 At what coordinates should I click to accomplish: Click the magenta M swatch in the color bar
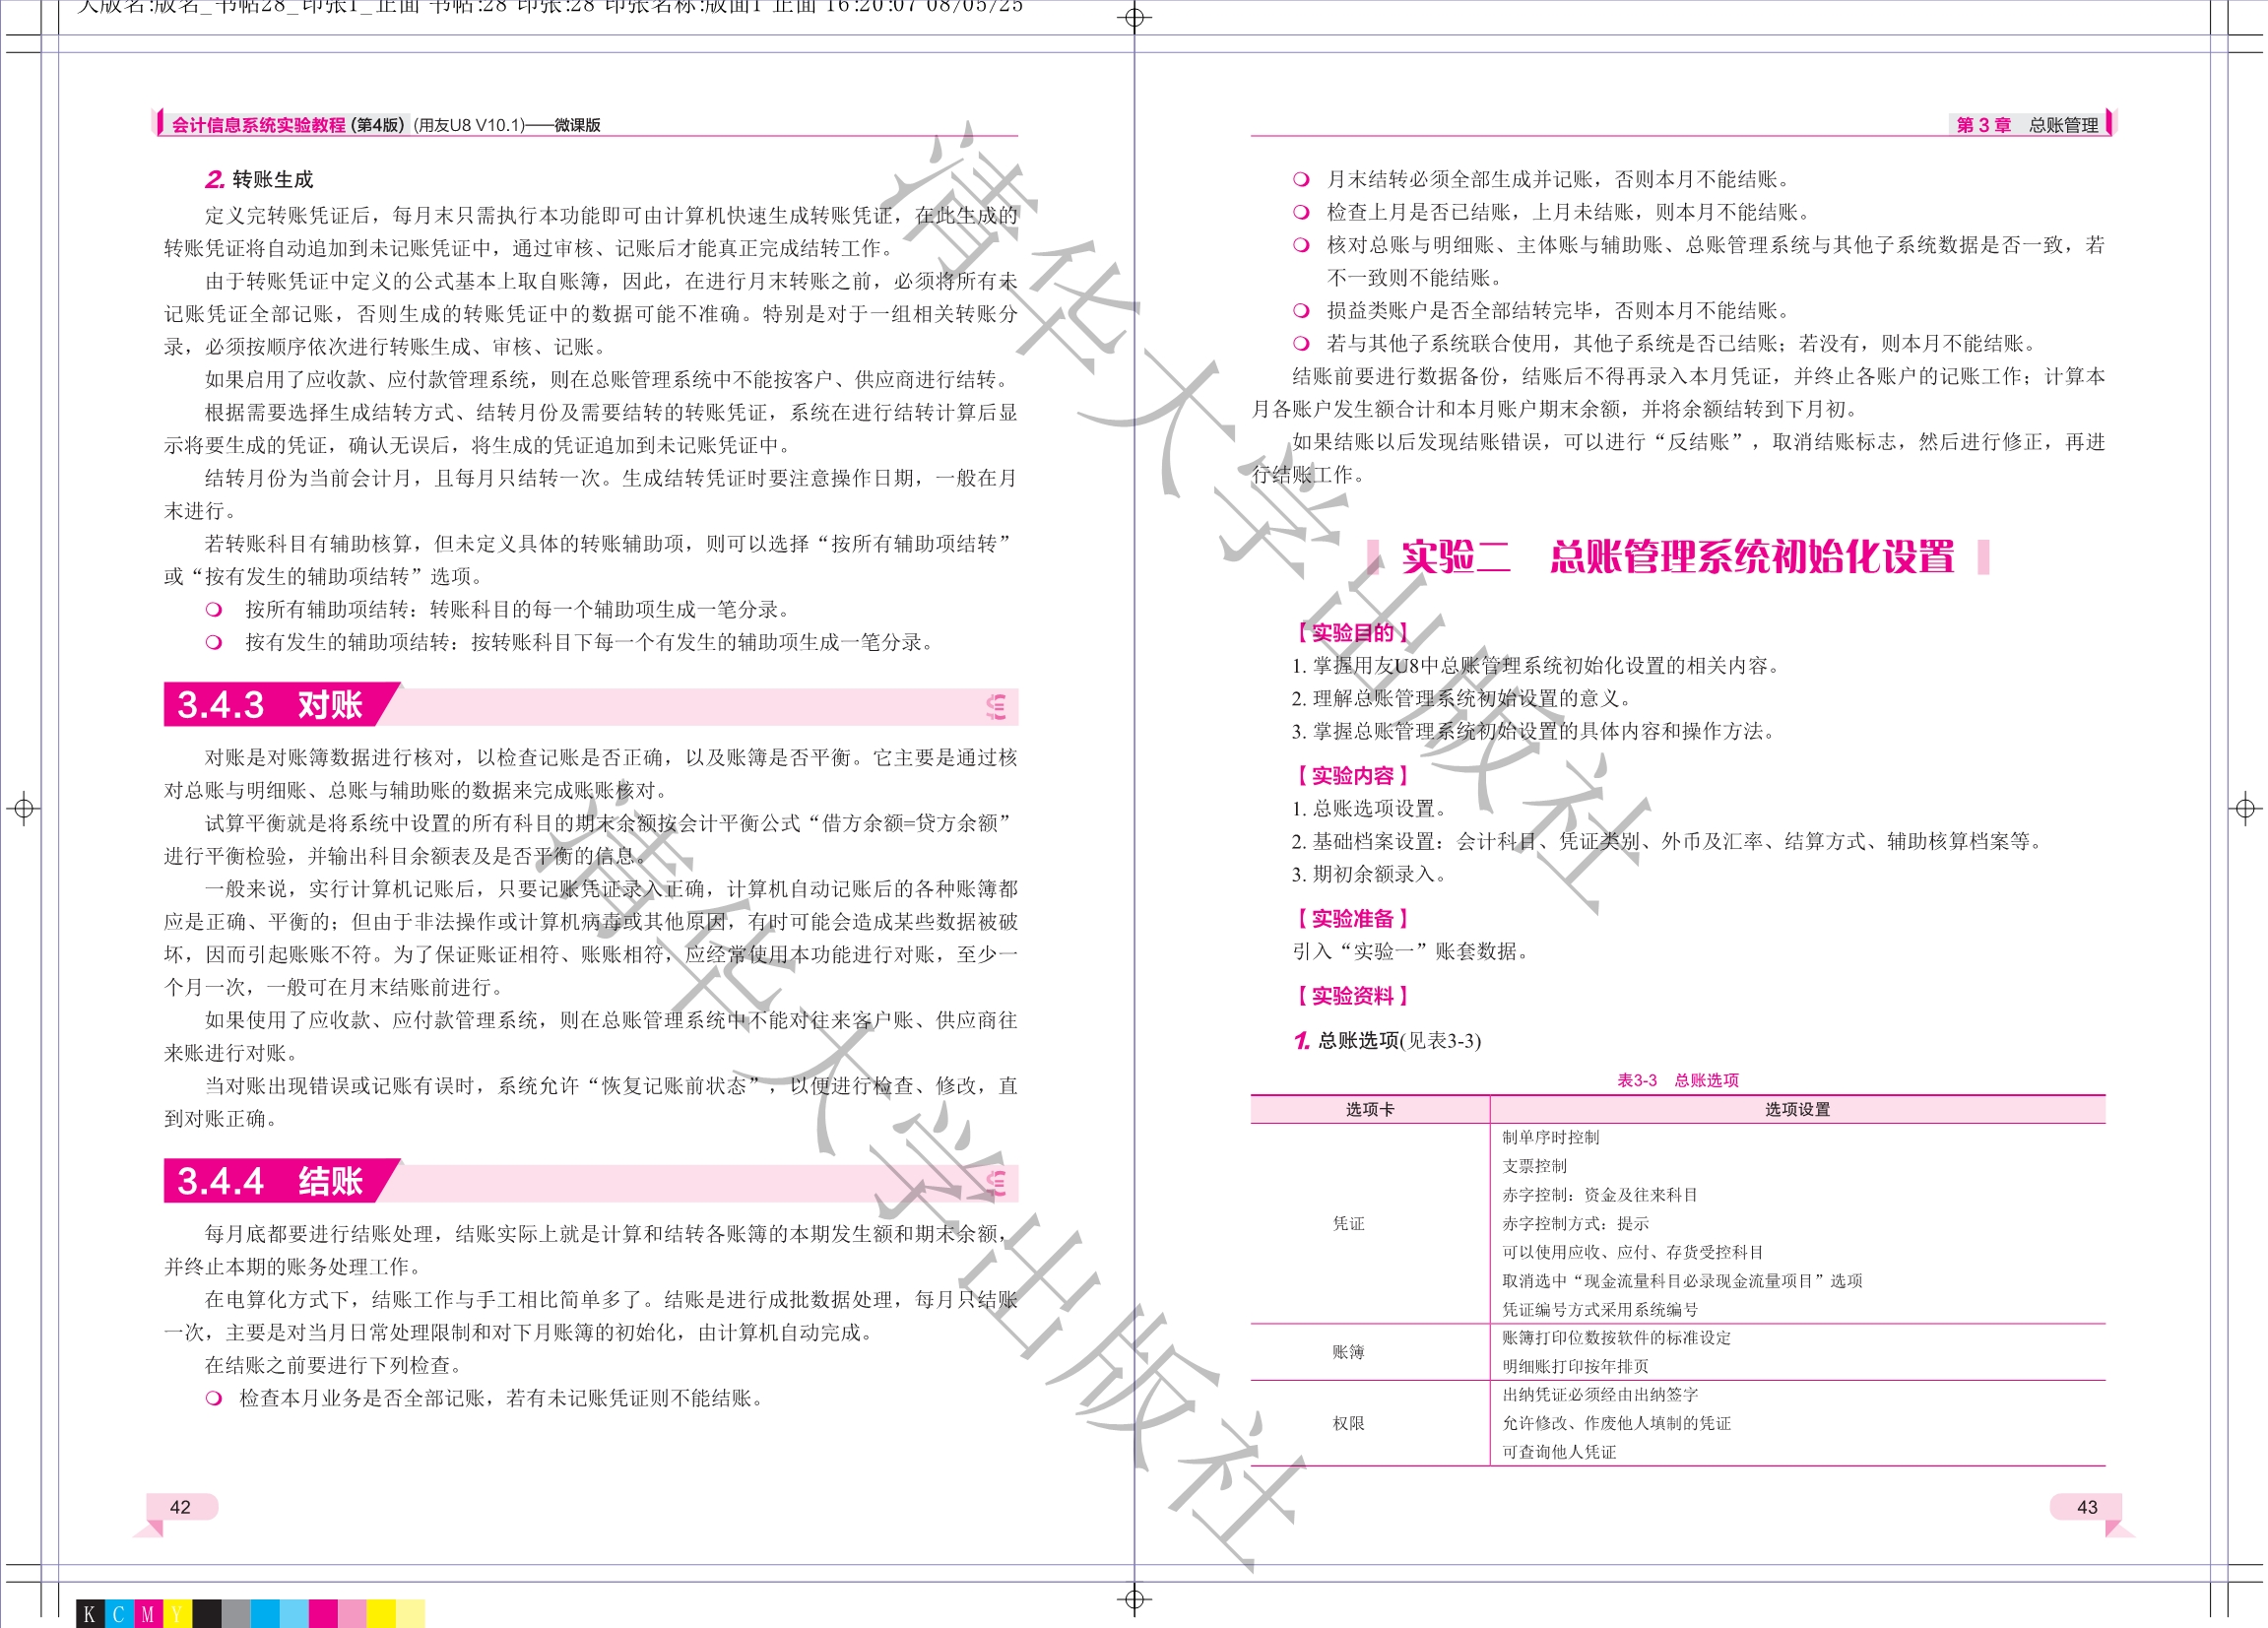(x=148, y=1613)
